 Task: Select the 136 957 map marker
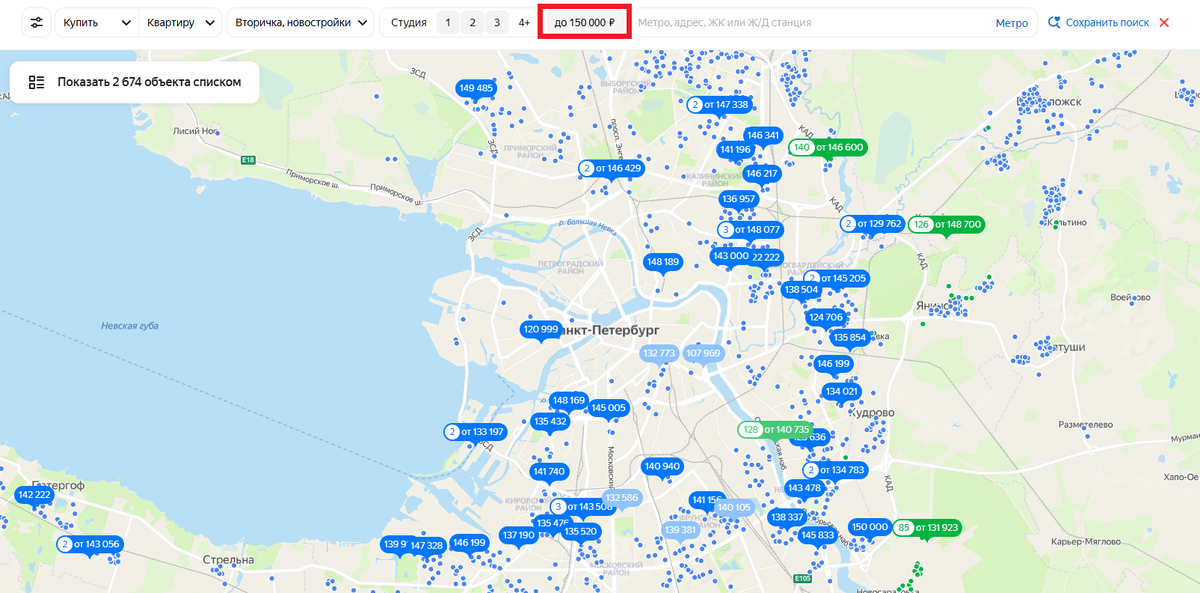click(x=739, y=199)
